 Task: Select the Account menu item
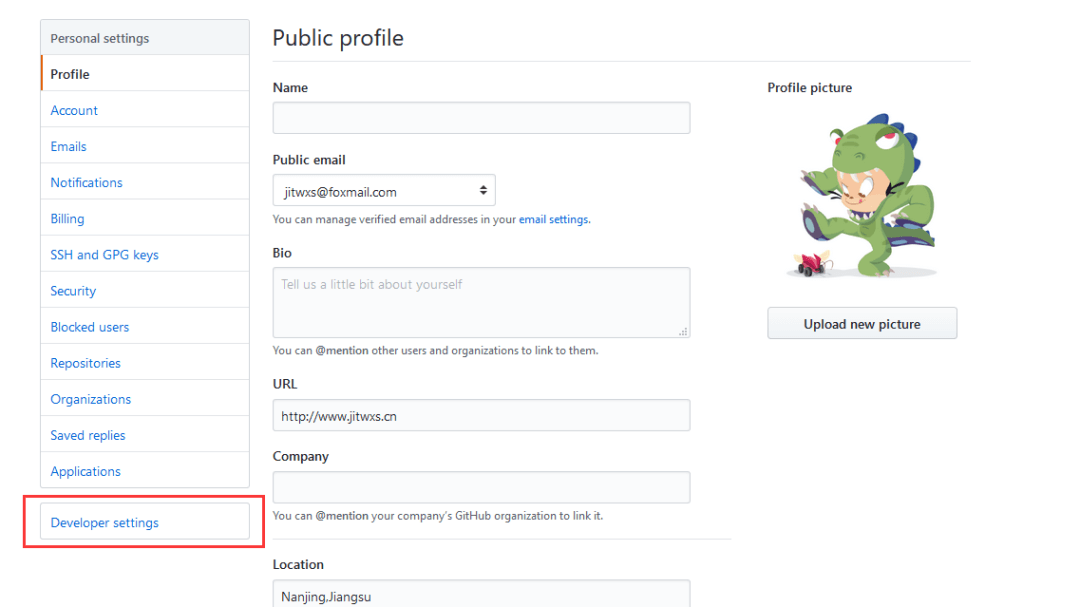[75, 110]
